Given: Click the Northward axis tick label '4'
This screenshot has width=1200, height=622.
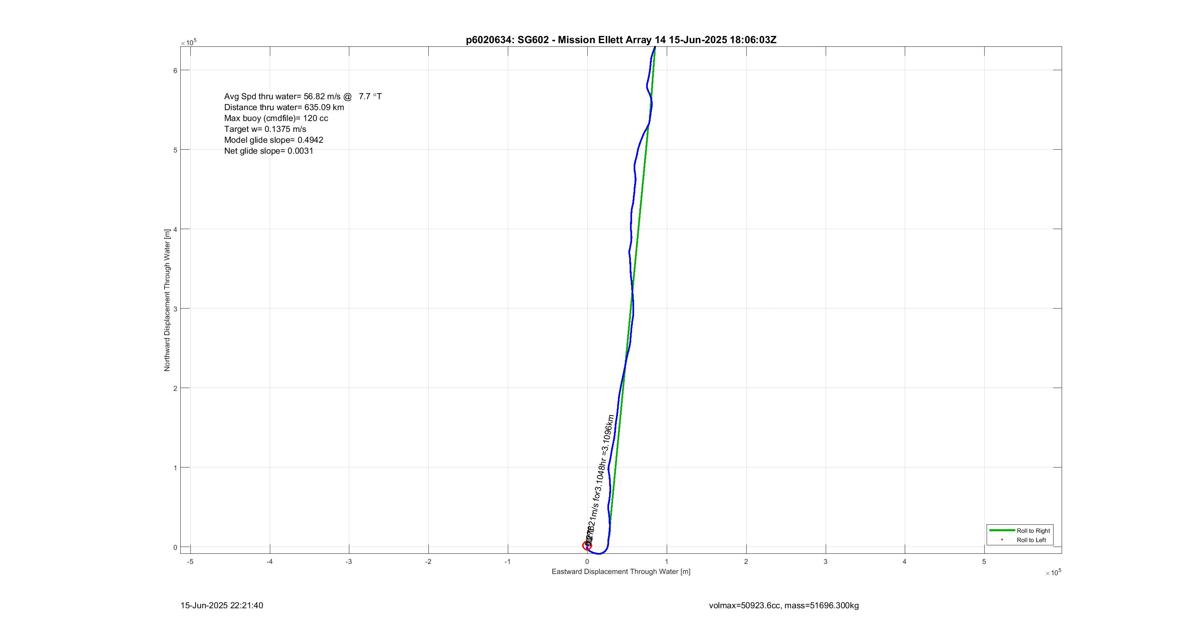Looking at the screenshot, I should click(x=175, y=229).
